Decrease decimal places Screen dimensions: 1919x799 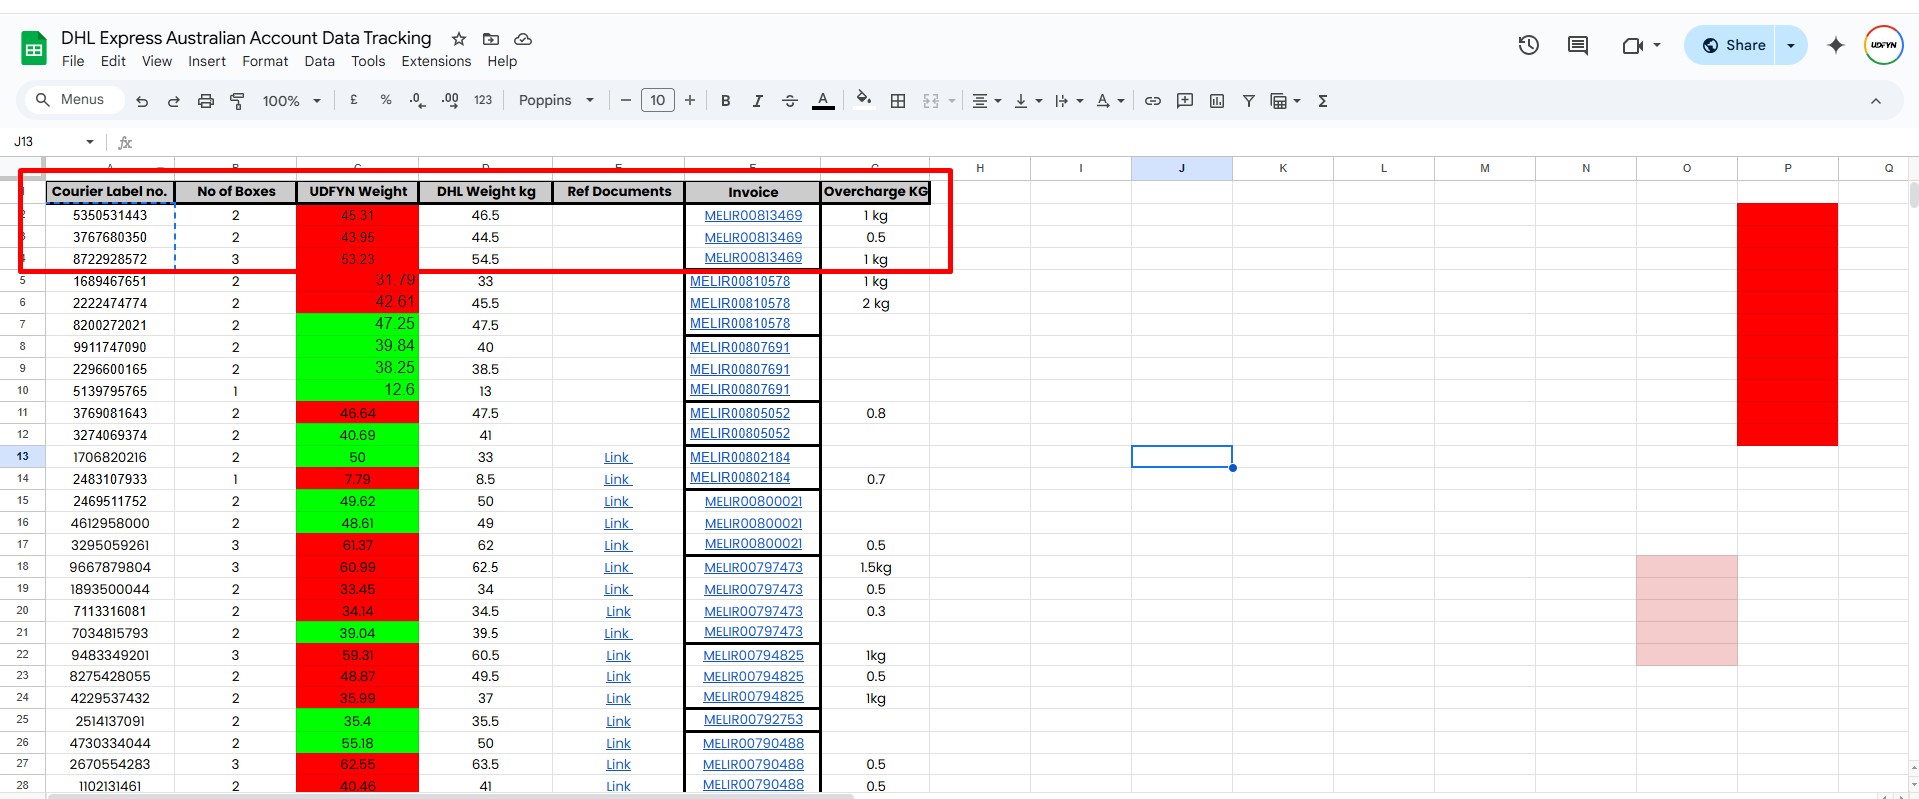pos(417,100)
